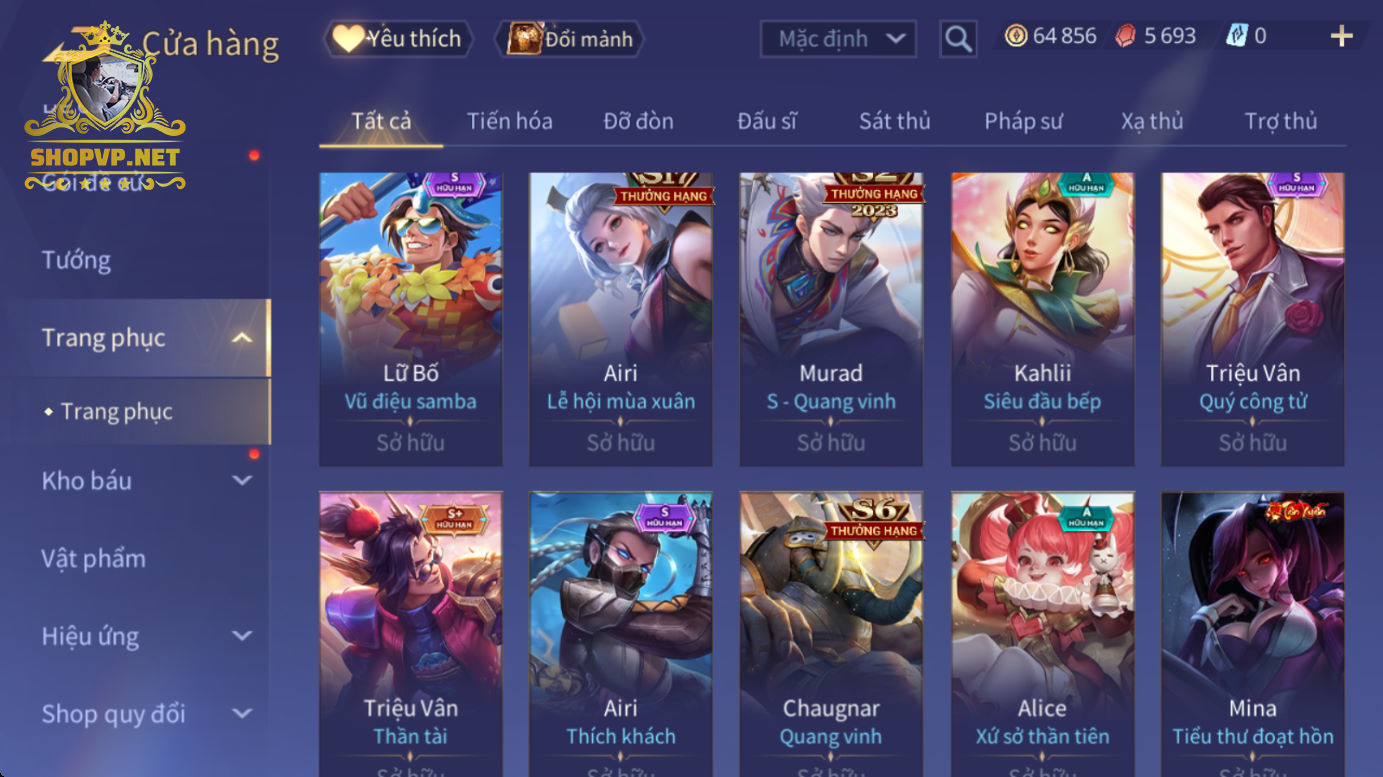Switch to the Pháp sư tab

pyautogui.click(x=1023, y=121)
